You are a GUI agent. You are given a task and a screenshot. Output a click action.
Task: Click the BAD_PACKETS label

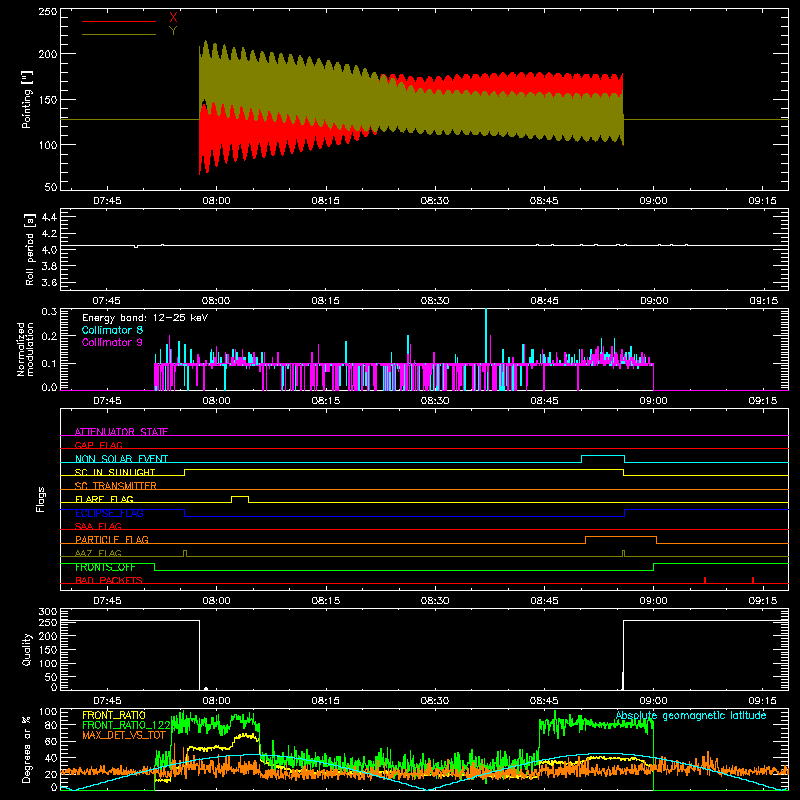109,580
